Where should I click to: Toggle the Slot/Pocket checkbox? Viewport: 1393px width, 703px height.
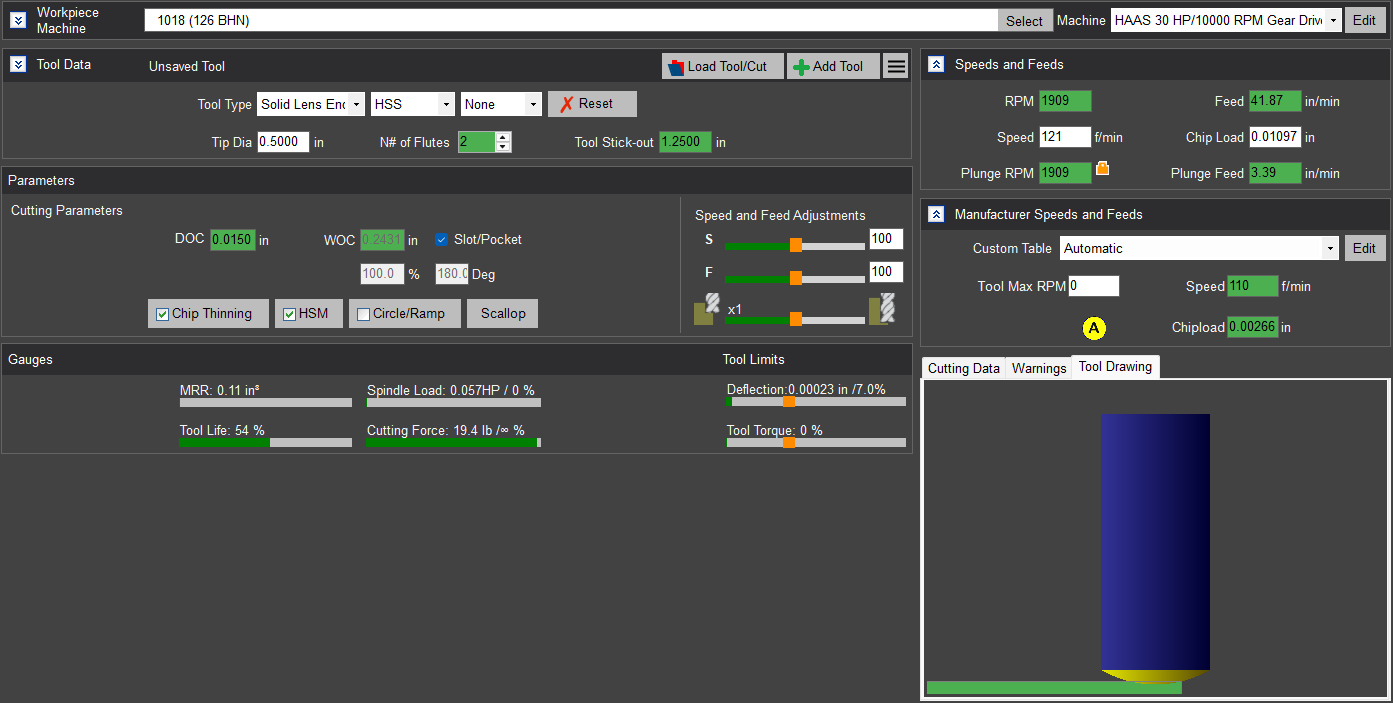click(441, 240)
